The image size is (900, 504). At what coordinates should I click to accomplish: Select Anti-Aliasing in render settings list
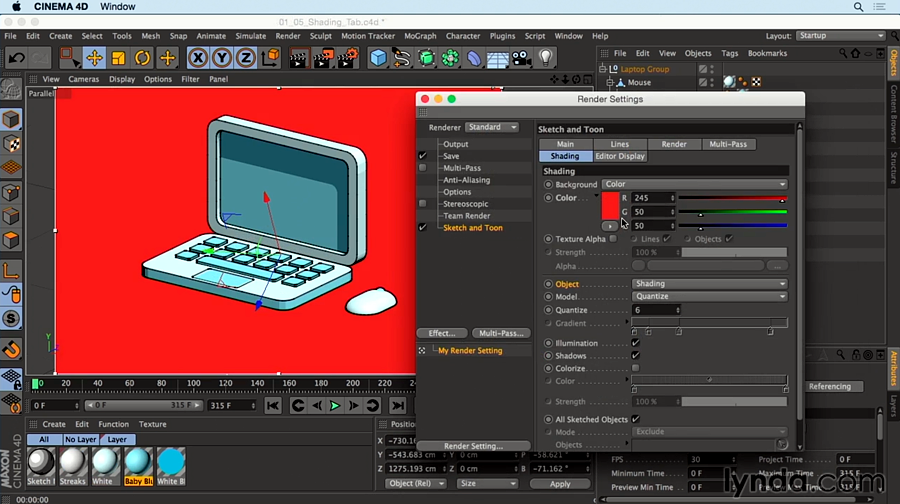point(467,180)
